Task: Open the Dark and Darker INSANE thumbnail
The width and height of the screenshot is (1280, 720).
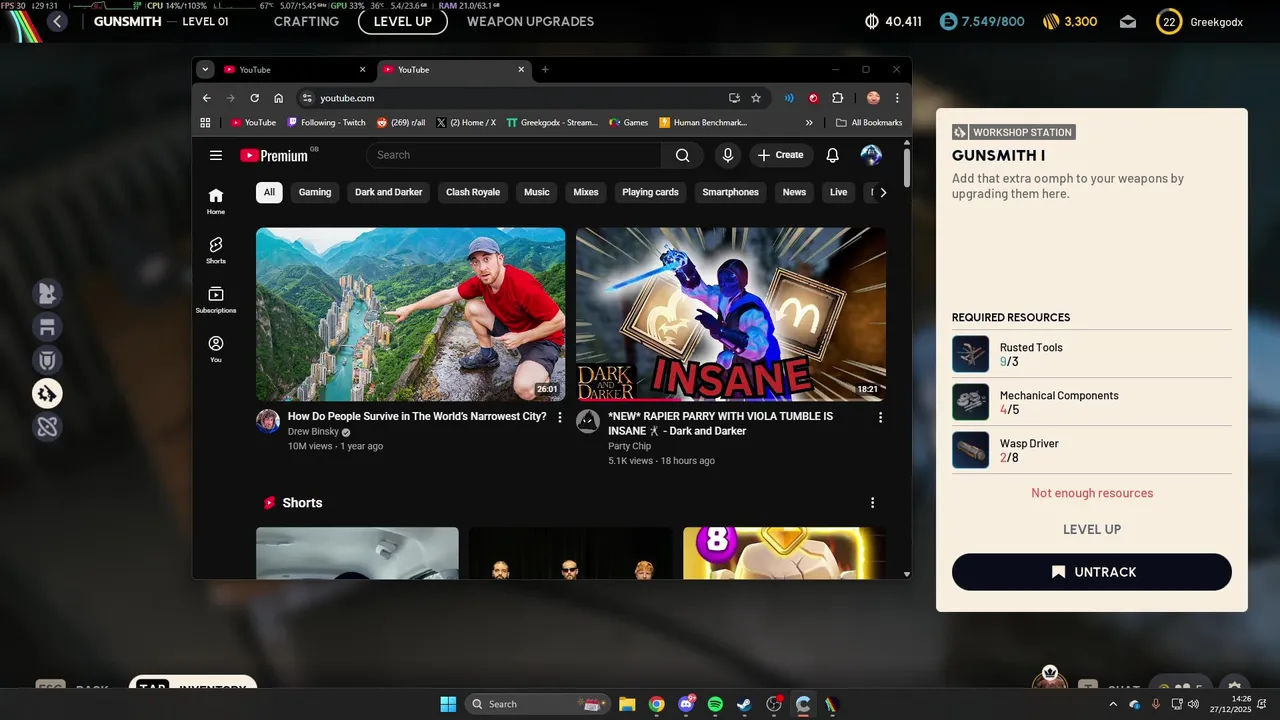Action: [x=731, y=314]
